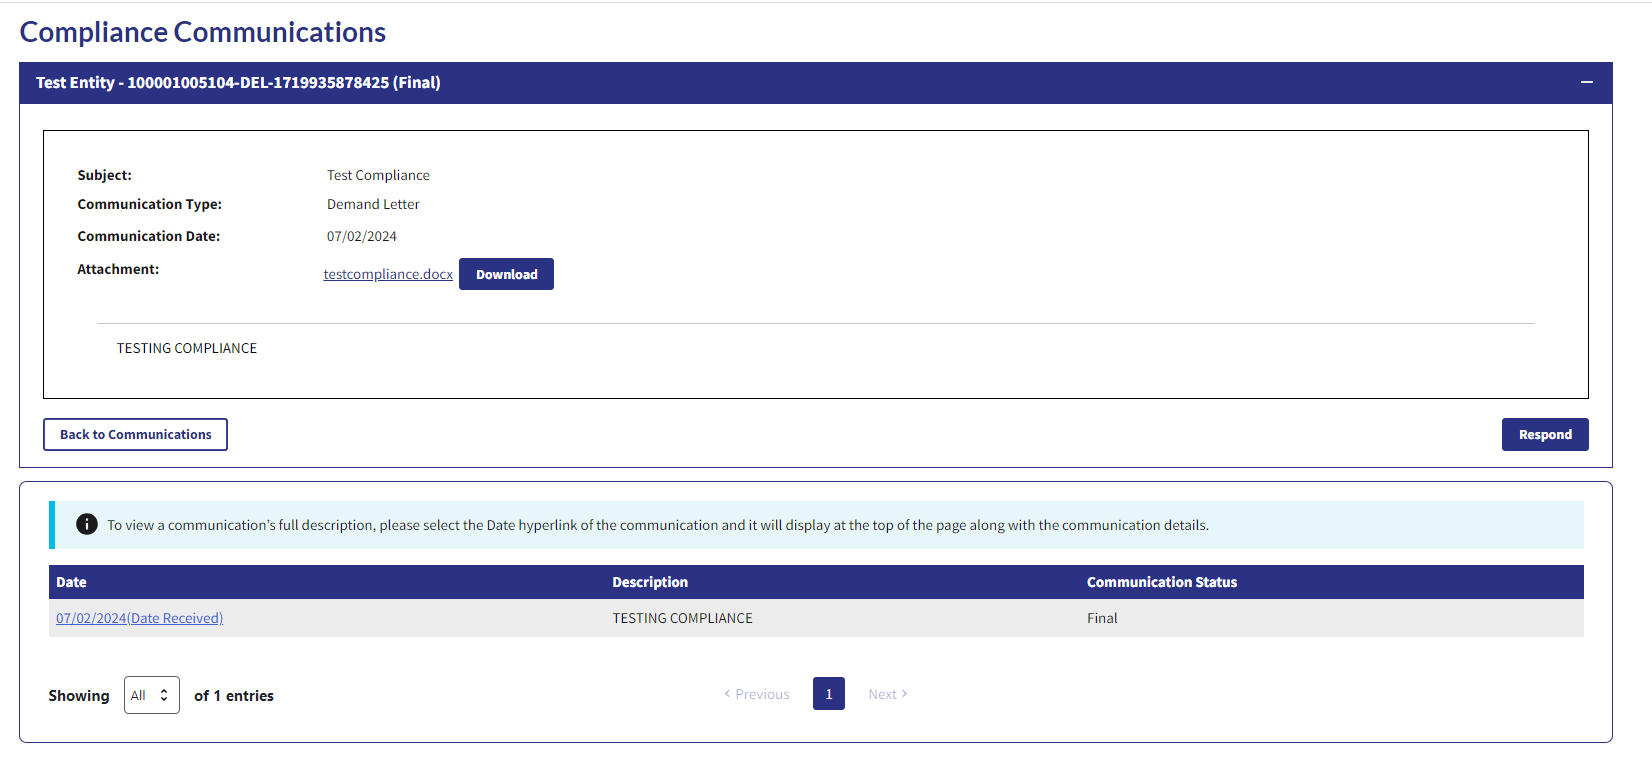Go back using Back to Communications button
This screenshot has height=774, width=1652.
coord(135,434)
